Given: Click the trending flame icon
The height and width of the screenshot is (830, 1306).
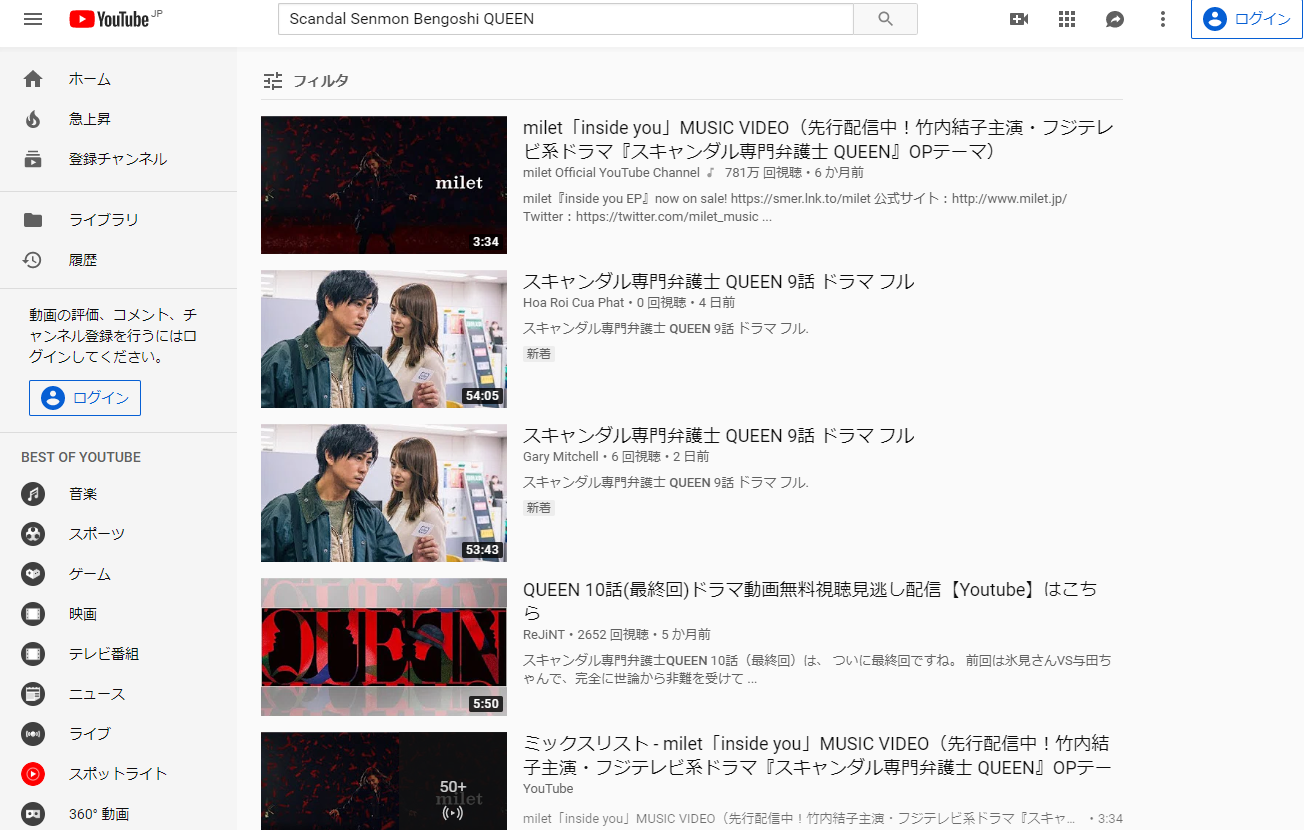Looking at the screenshot, I should [x=33, y=119].
